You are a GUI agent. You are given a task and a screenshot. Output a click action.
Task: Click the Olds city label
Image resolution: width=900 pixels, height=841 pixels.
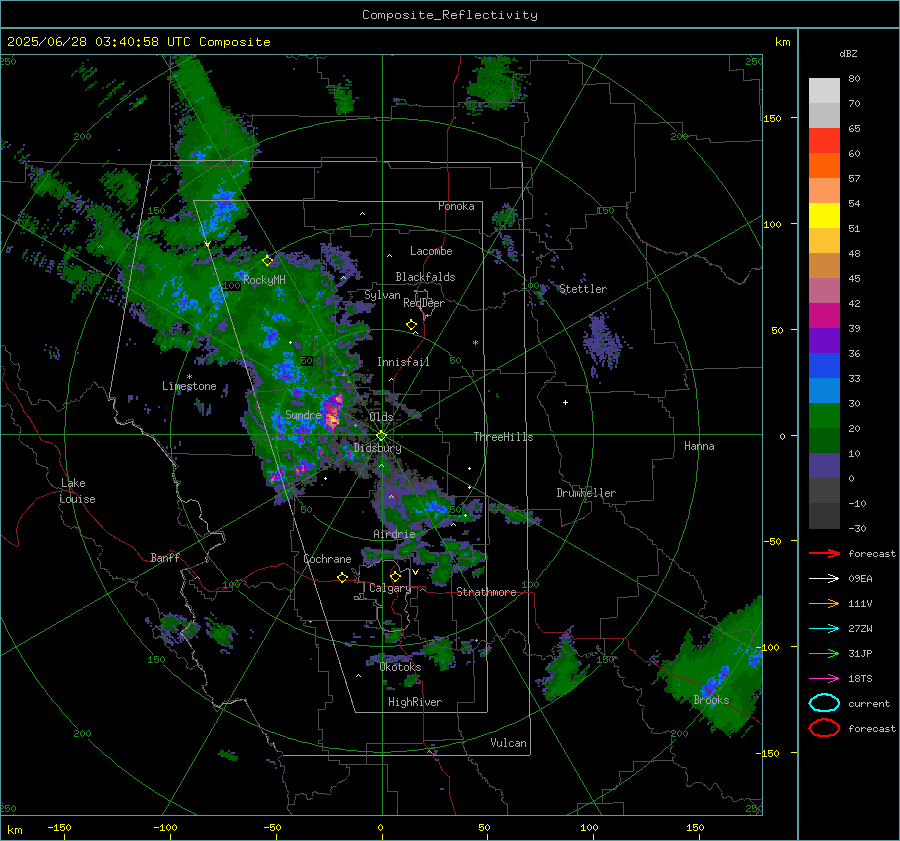pyautogui.click(x=381, y=417)
